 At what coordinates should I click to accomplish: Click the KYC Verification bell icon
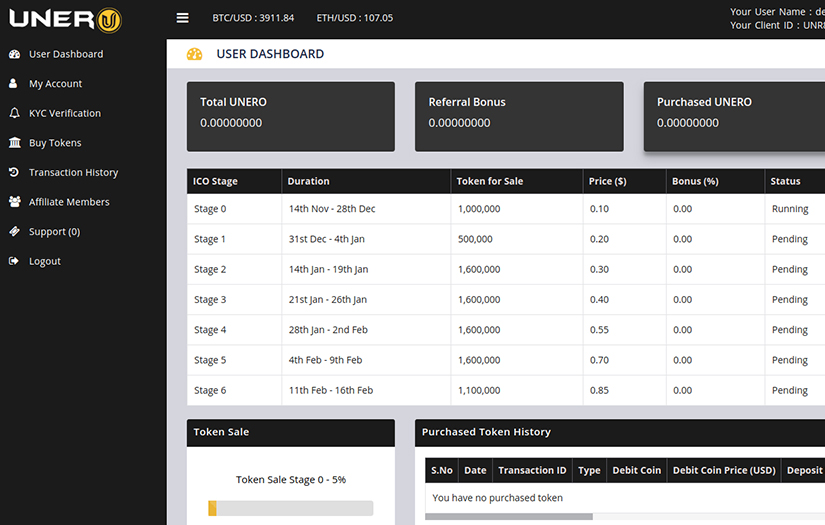click(x=15, y=113)
